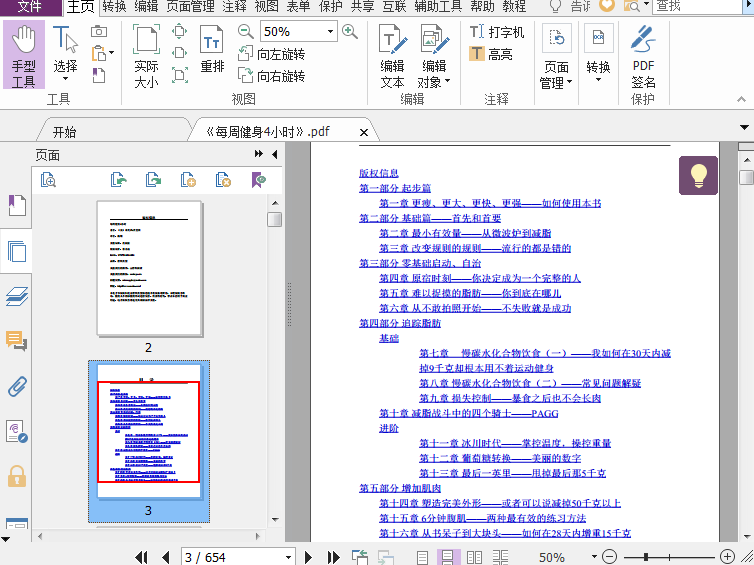Expand the pages panel with double arrow
The height and width of the screenshot is (565, 754).
tap(259, 154)
